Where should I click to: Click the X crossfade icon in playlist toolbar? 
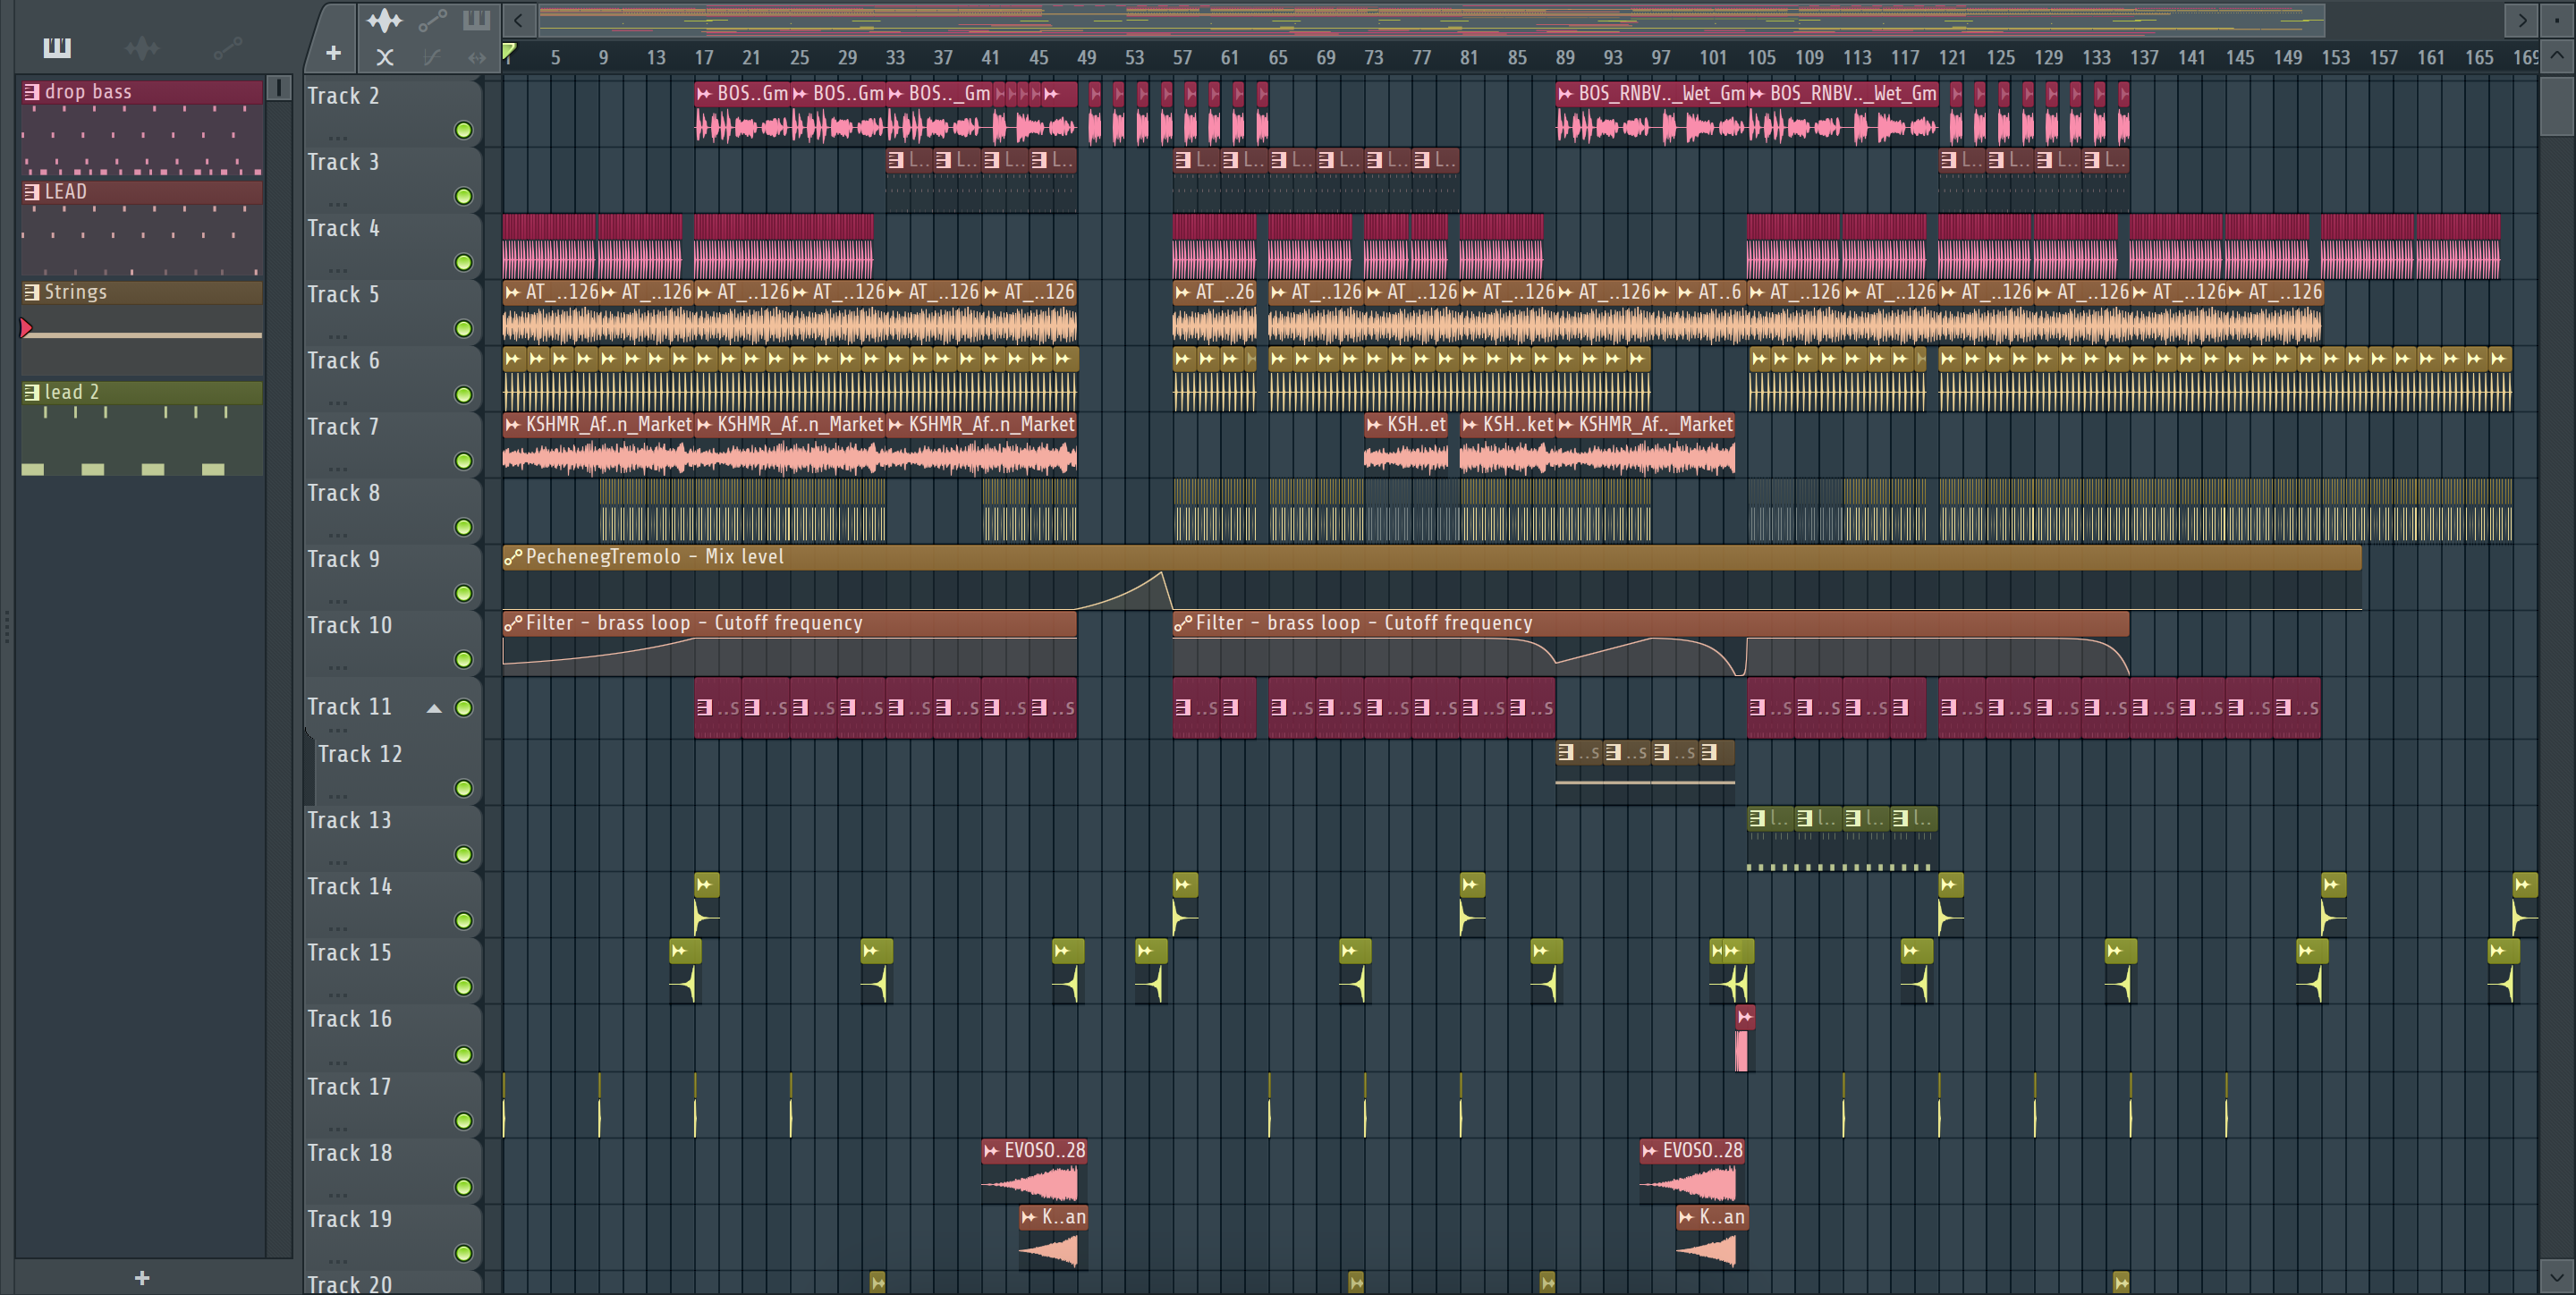coord(384,57)
